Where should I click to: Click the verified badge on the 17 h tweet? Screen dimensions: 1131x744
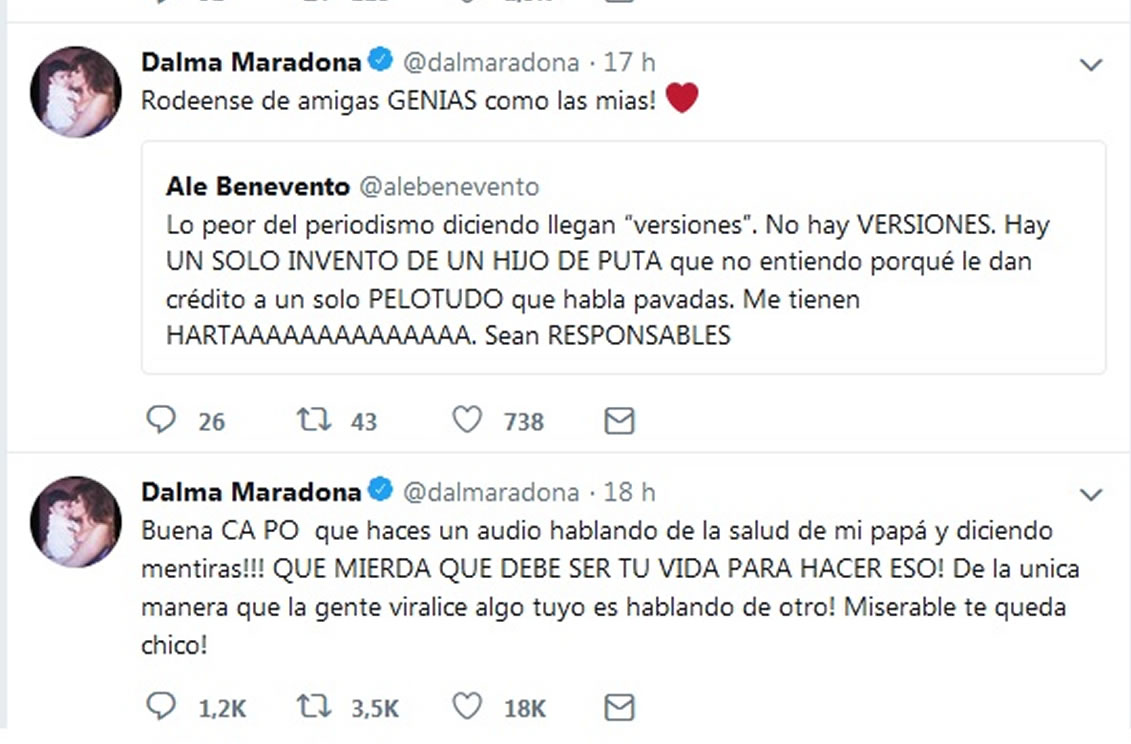point(380,62)
